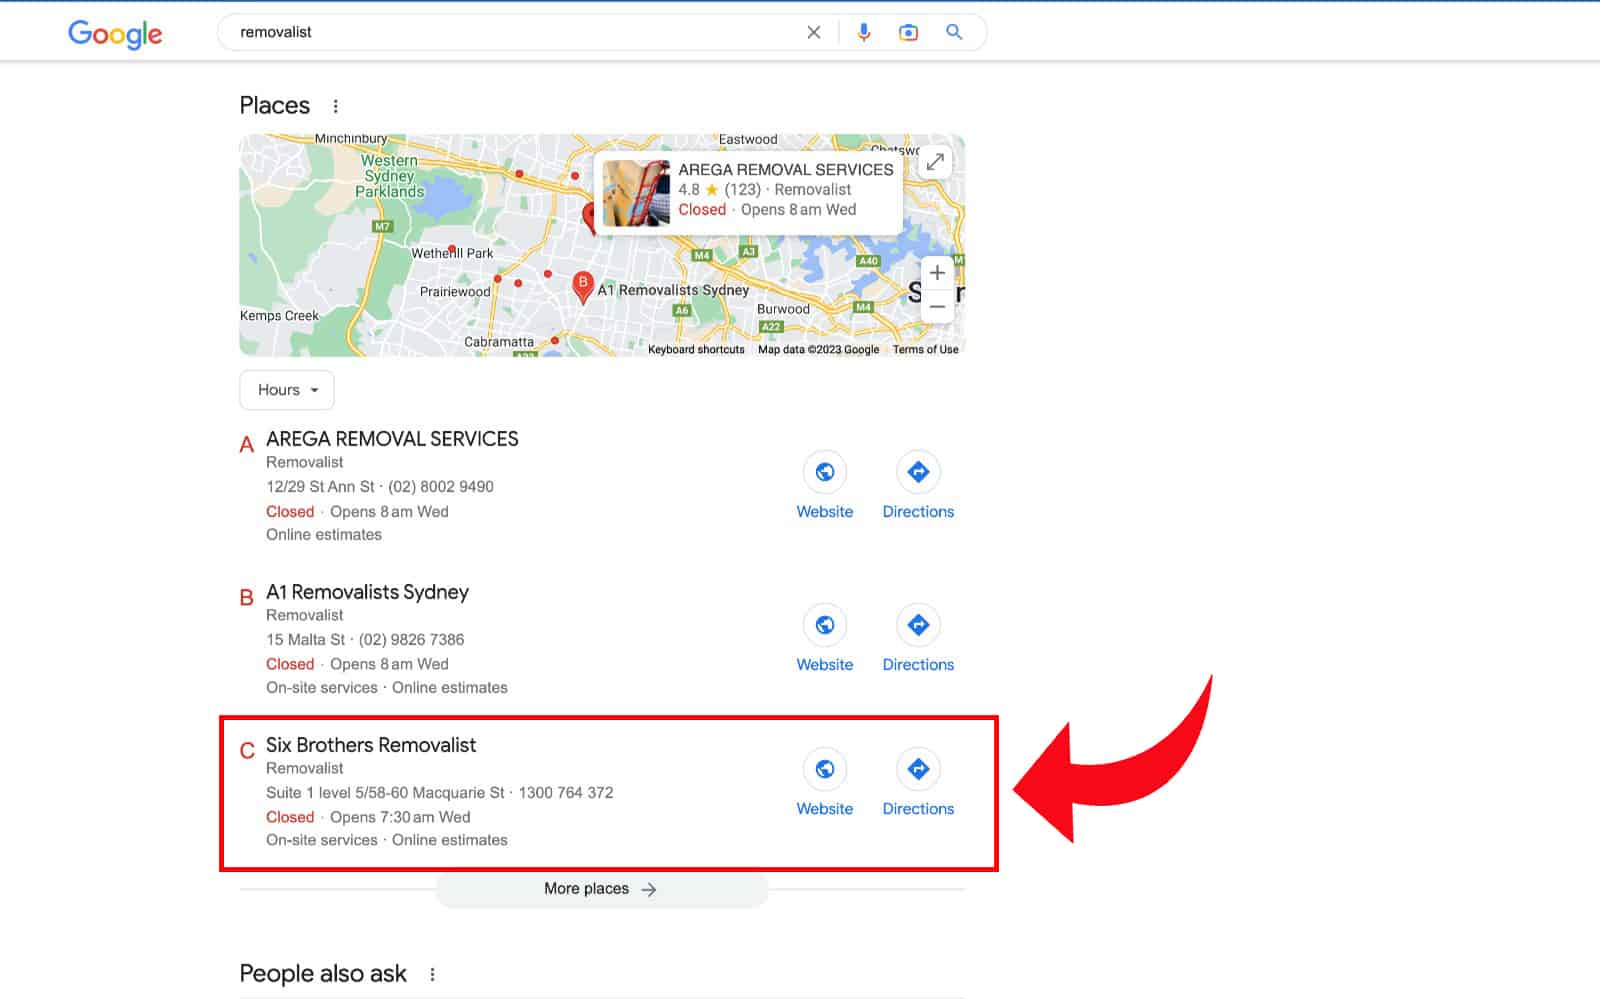1600x999 pixels.
Task: Open the Six Brothers Removalist listing
Action: [371, 745]
